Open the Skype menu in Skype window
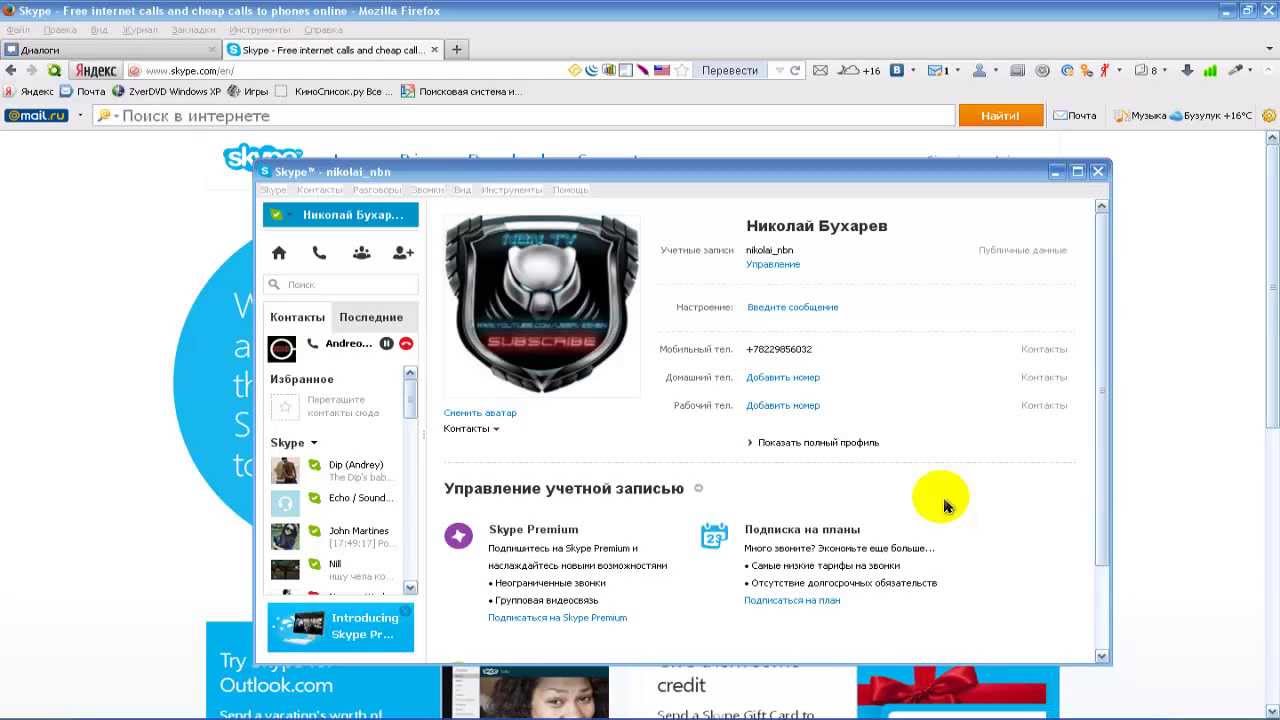This screenshot has height=720, width=1280. click(x=273, y=190)
